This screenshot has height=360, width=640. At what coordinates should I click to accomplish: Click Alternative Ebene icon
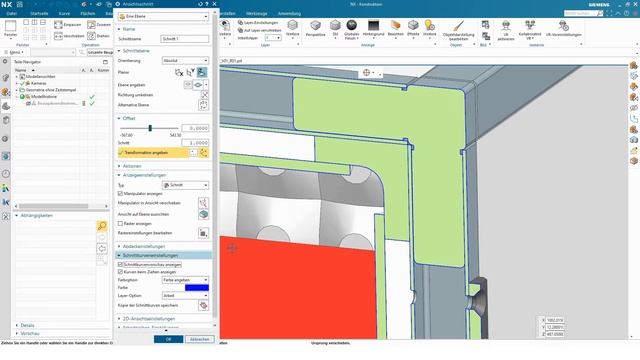coord(204,105)
